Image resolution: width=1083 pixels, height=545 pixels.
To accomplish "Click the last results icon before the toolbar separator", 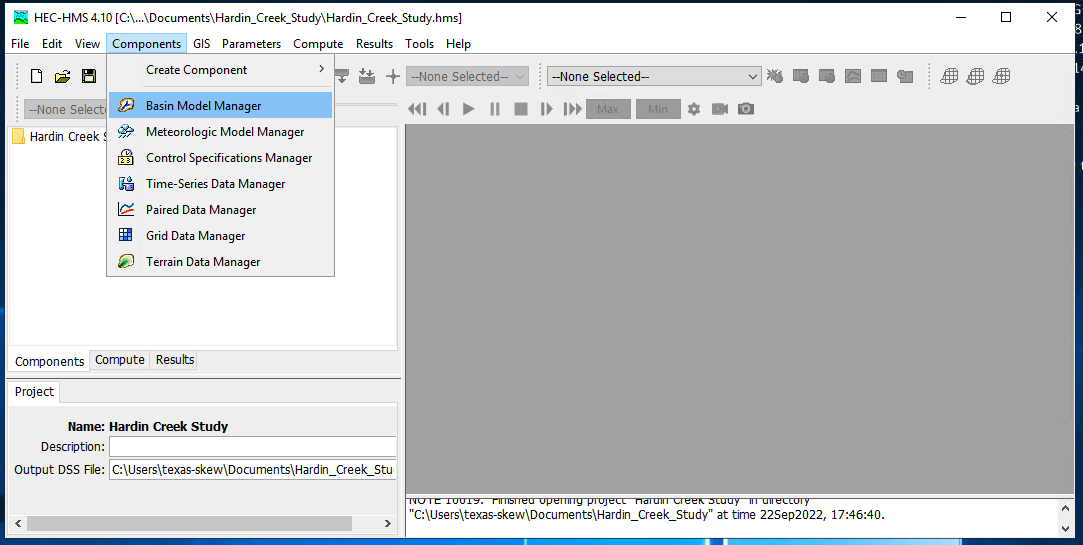I will (905, 77).
